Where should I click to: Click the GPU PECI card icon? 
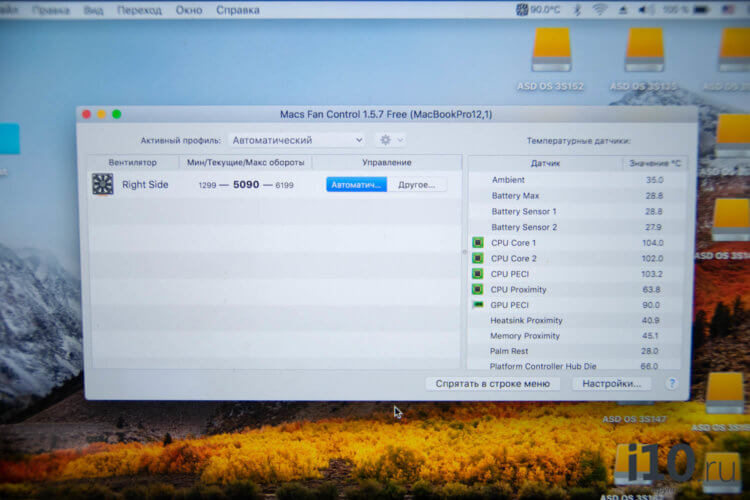pyautogui.click(x=477, y=305)
